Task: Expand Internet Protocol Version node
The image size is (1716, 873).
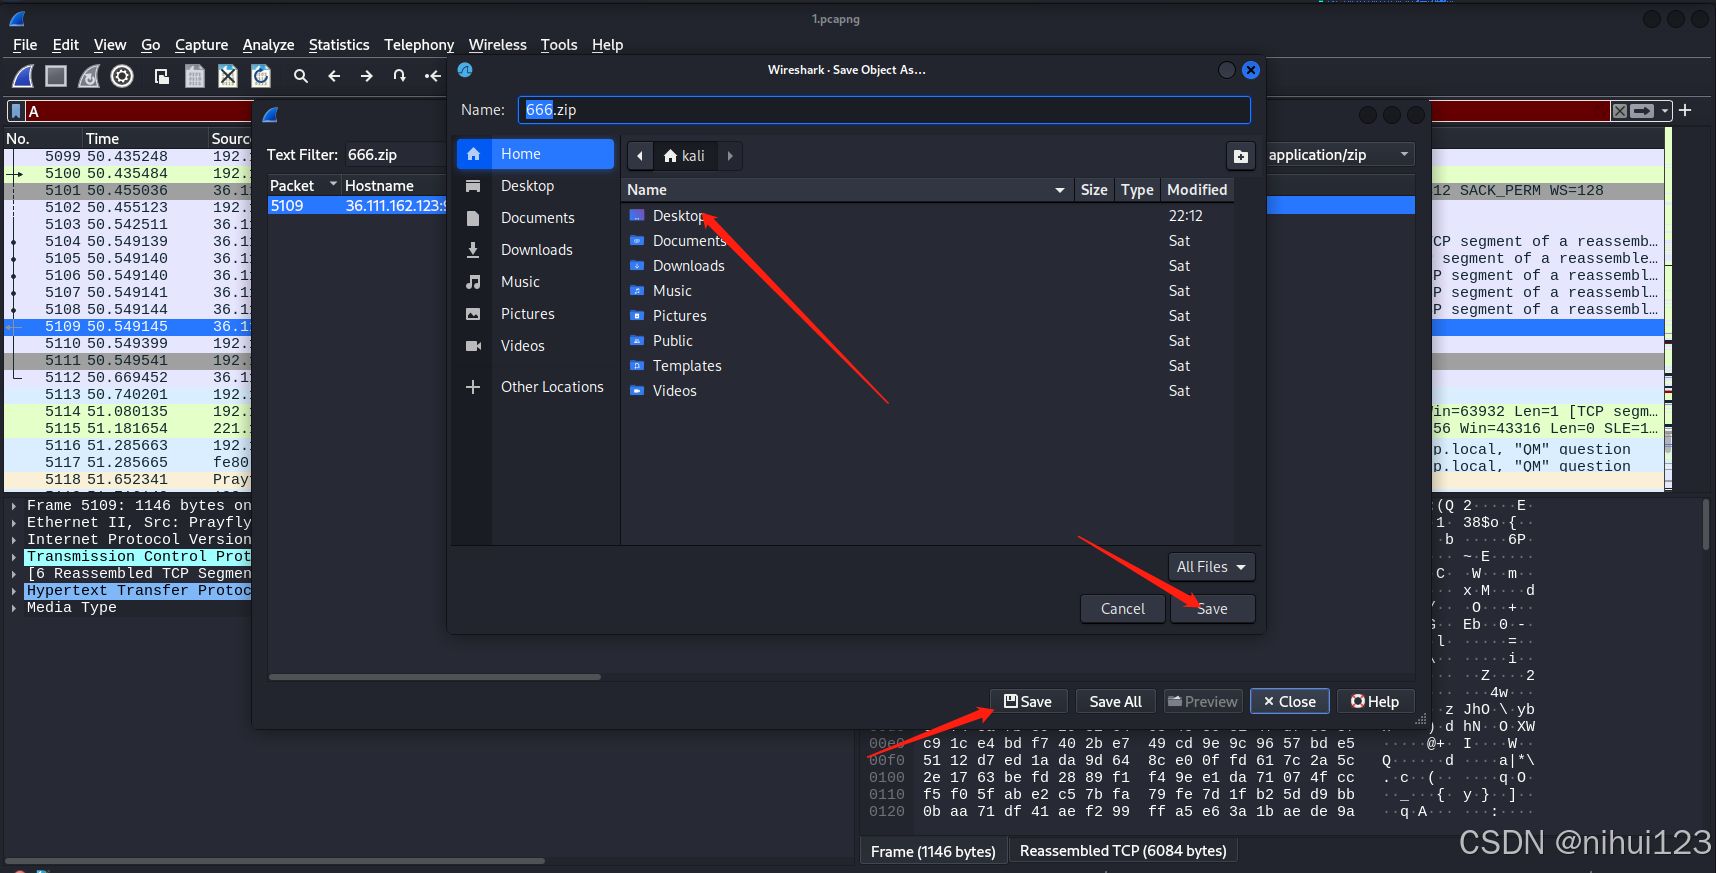Action: point(14,540)
